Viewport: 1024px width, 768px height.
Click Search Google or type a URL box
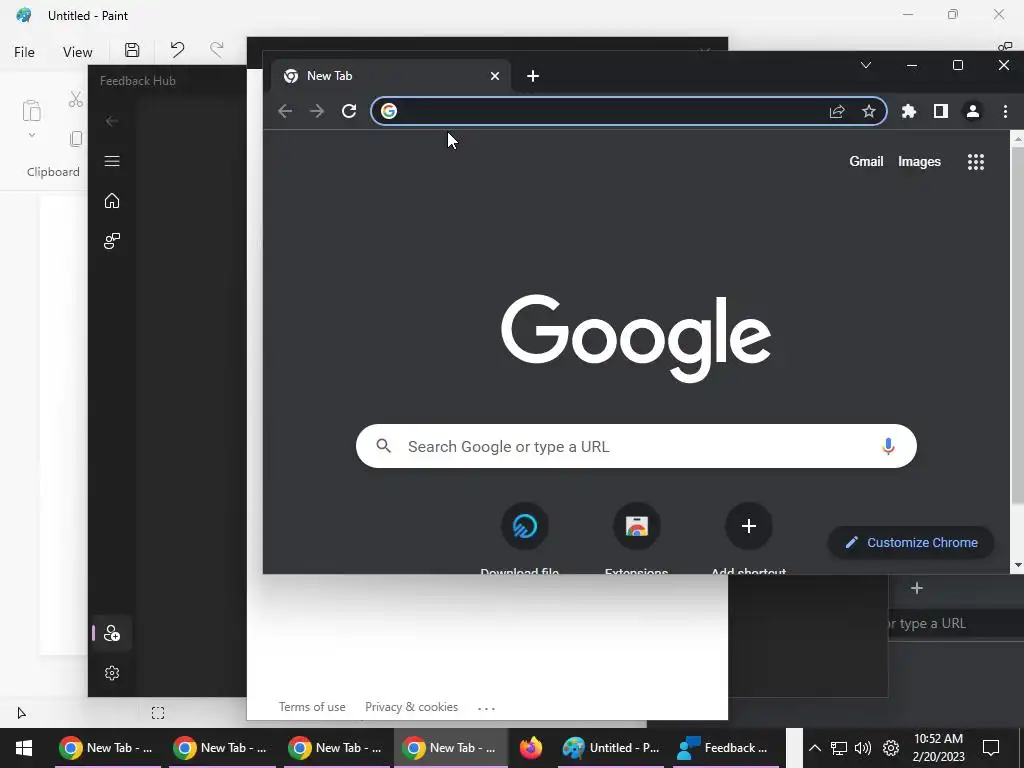[x=636, y=446]
